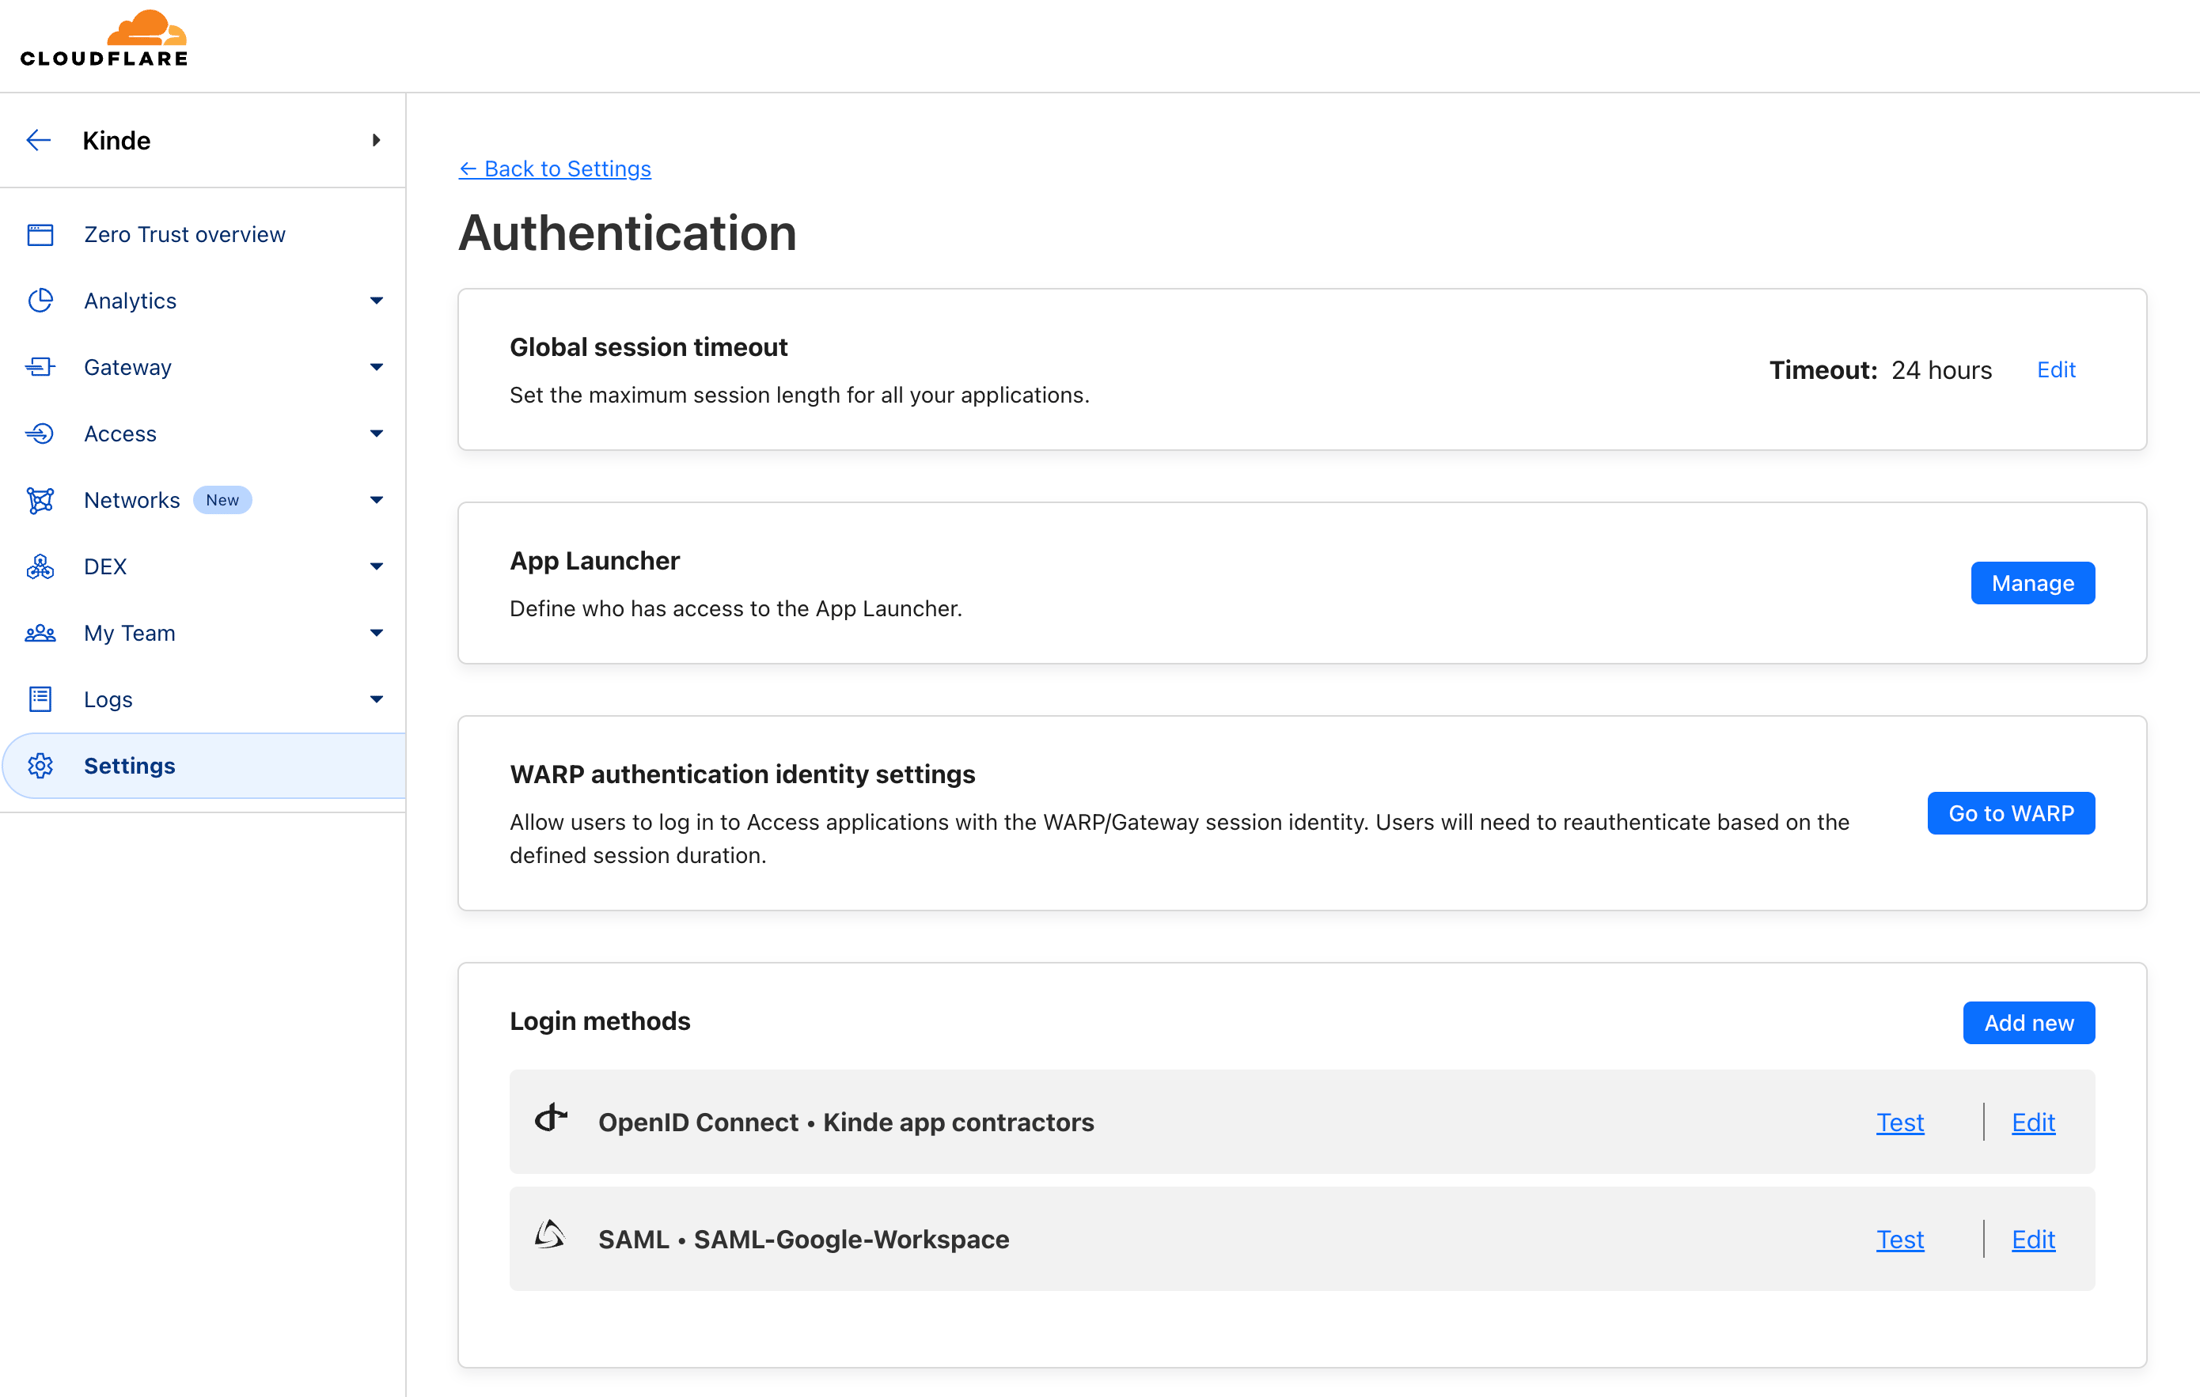Click the Kinde account name
Image resolution: width=2200 pixels, height=1397 pixels.
coord(116,140)
